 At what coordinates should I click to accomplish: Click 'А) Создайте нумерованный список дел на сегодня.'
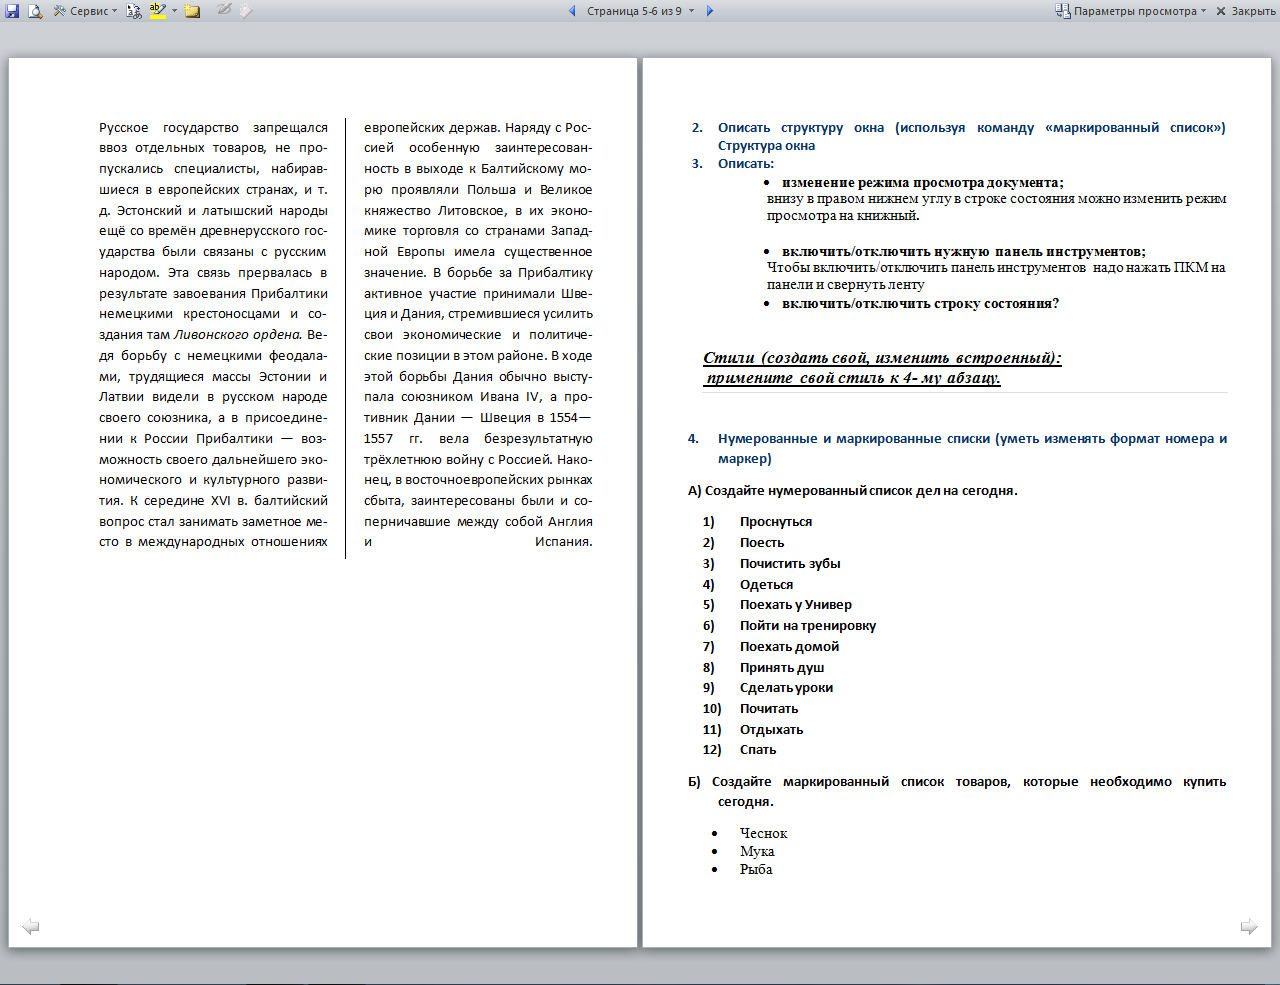coord(853,491)
